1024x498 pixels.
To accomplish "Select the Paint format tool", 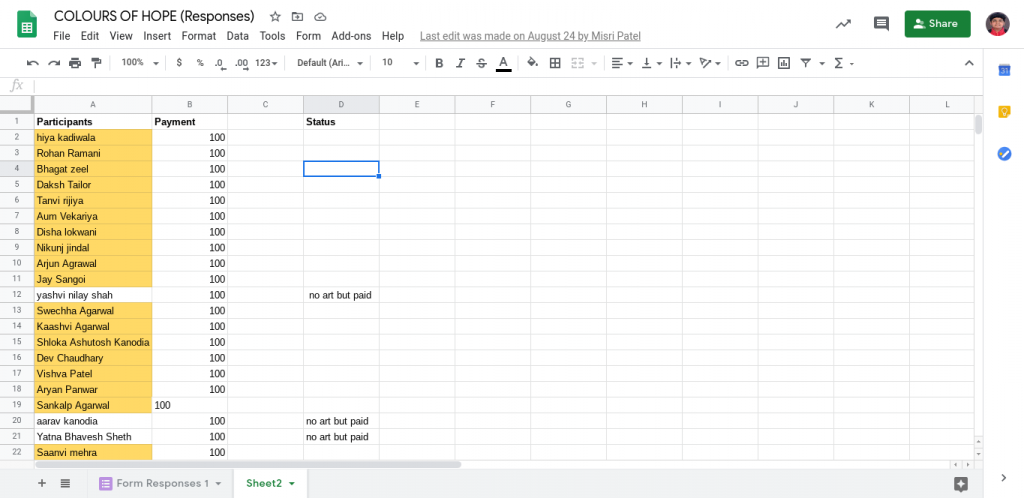I will (x=96, y=63).
